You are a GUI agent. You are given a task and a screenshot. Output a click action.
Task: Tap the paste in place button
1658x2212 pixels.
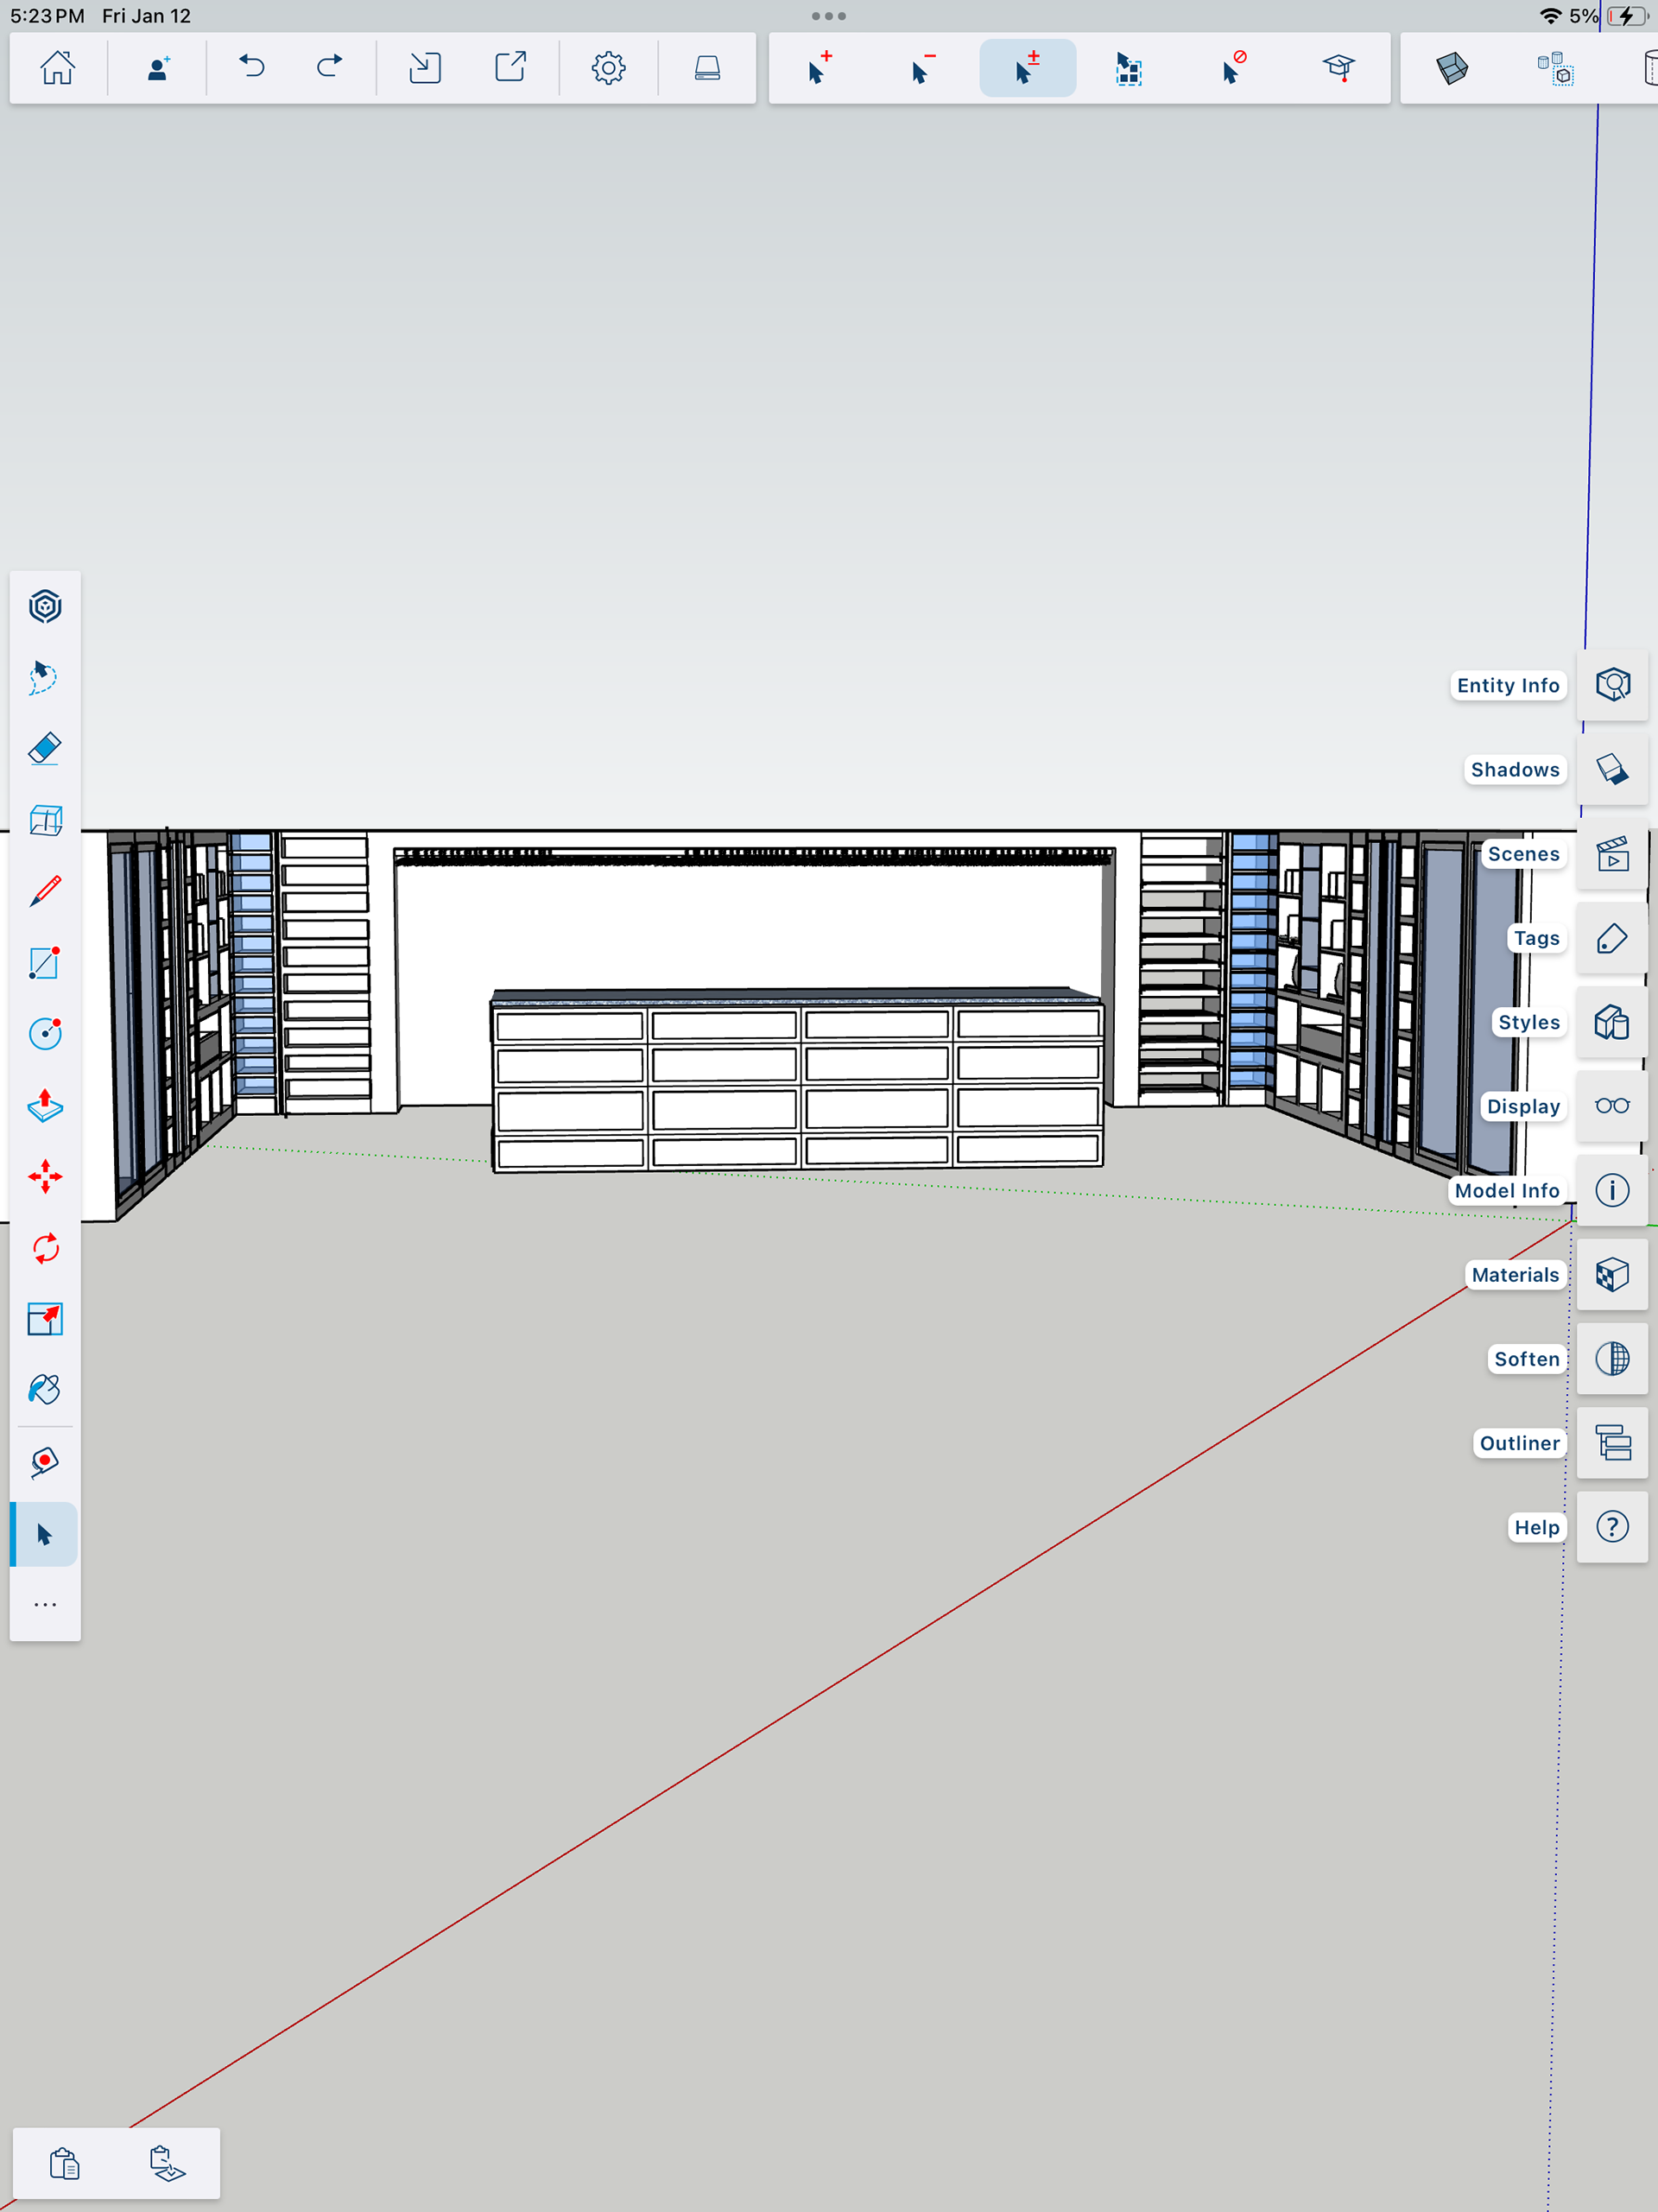click(x=167, y=2163)
